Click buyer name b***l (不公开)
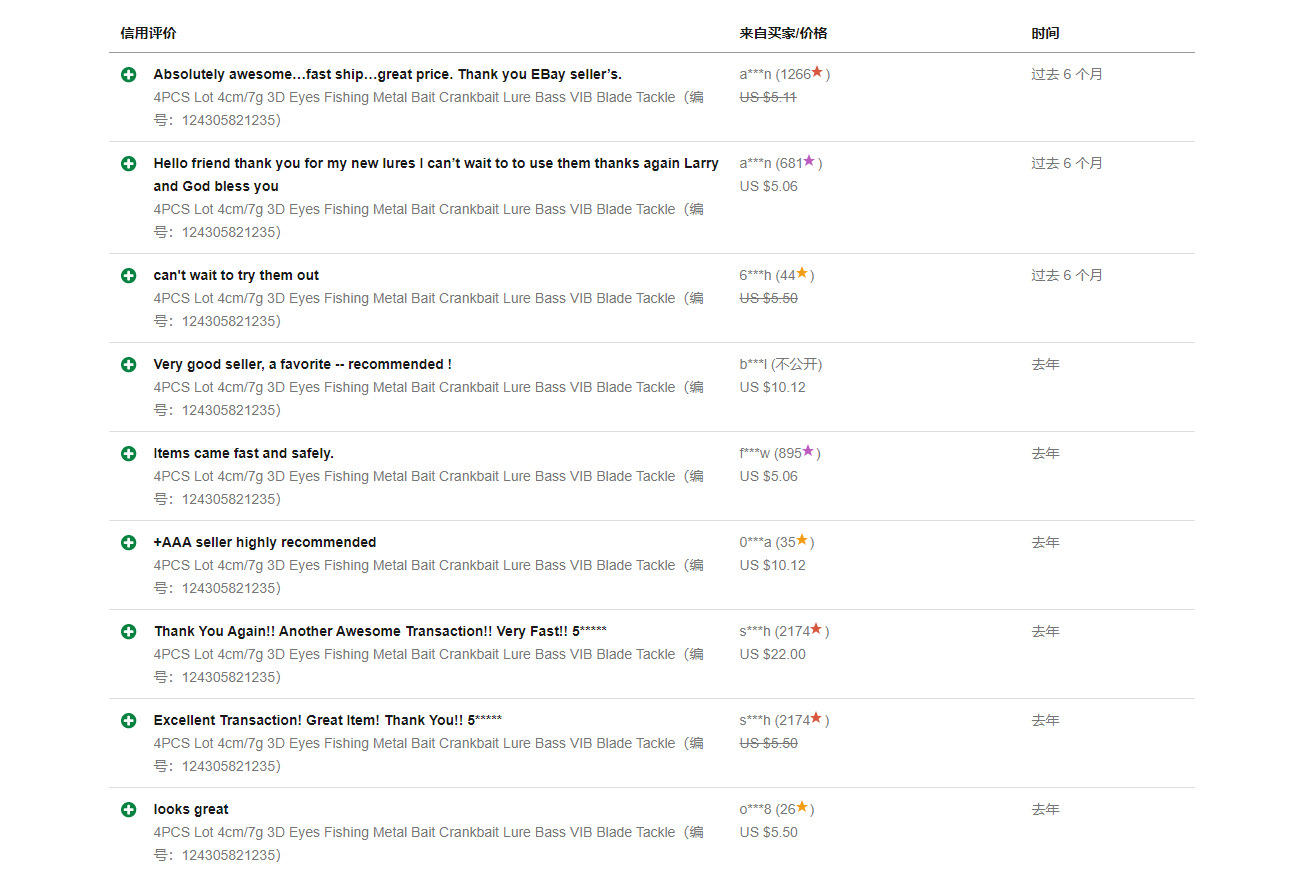The height and width of the screenshot is (870, 1300). click(x=753, y=364)
